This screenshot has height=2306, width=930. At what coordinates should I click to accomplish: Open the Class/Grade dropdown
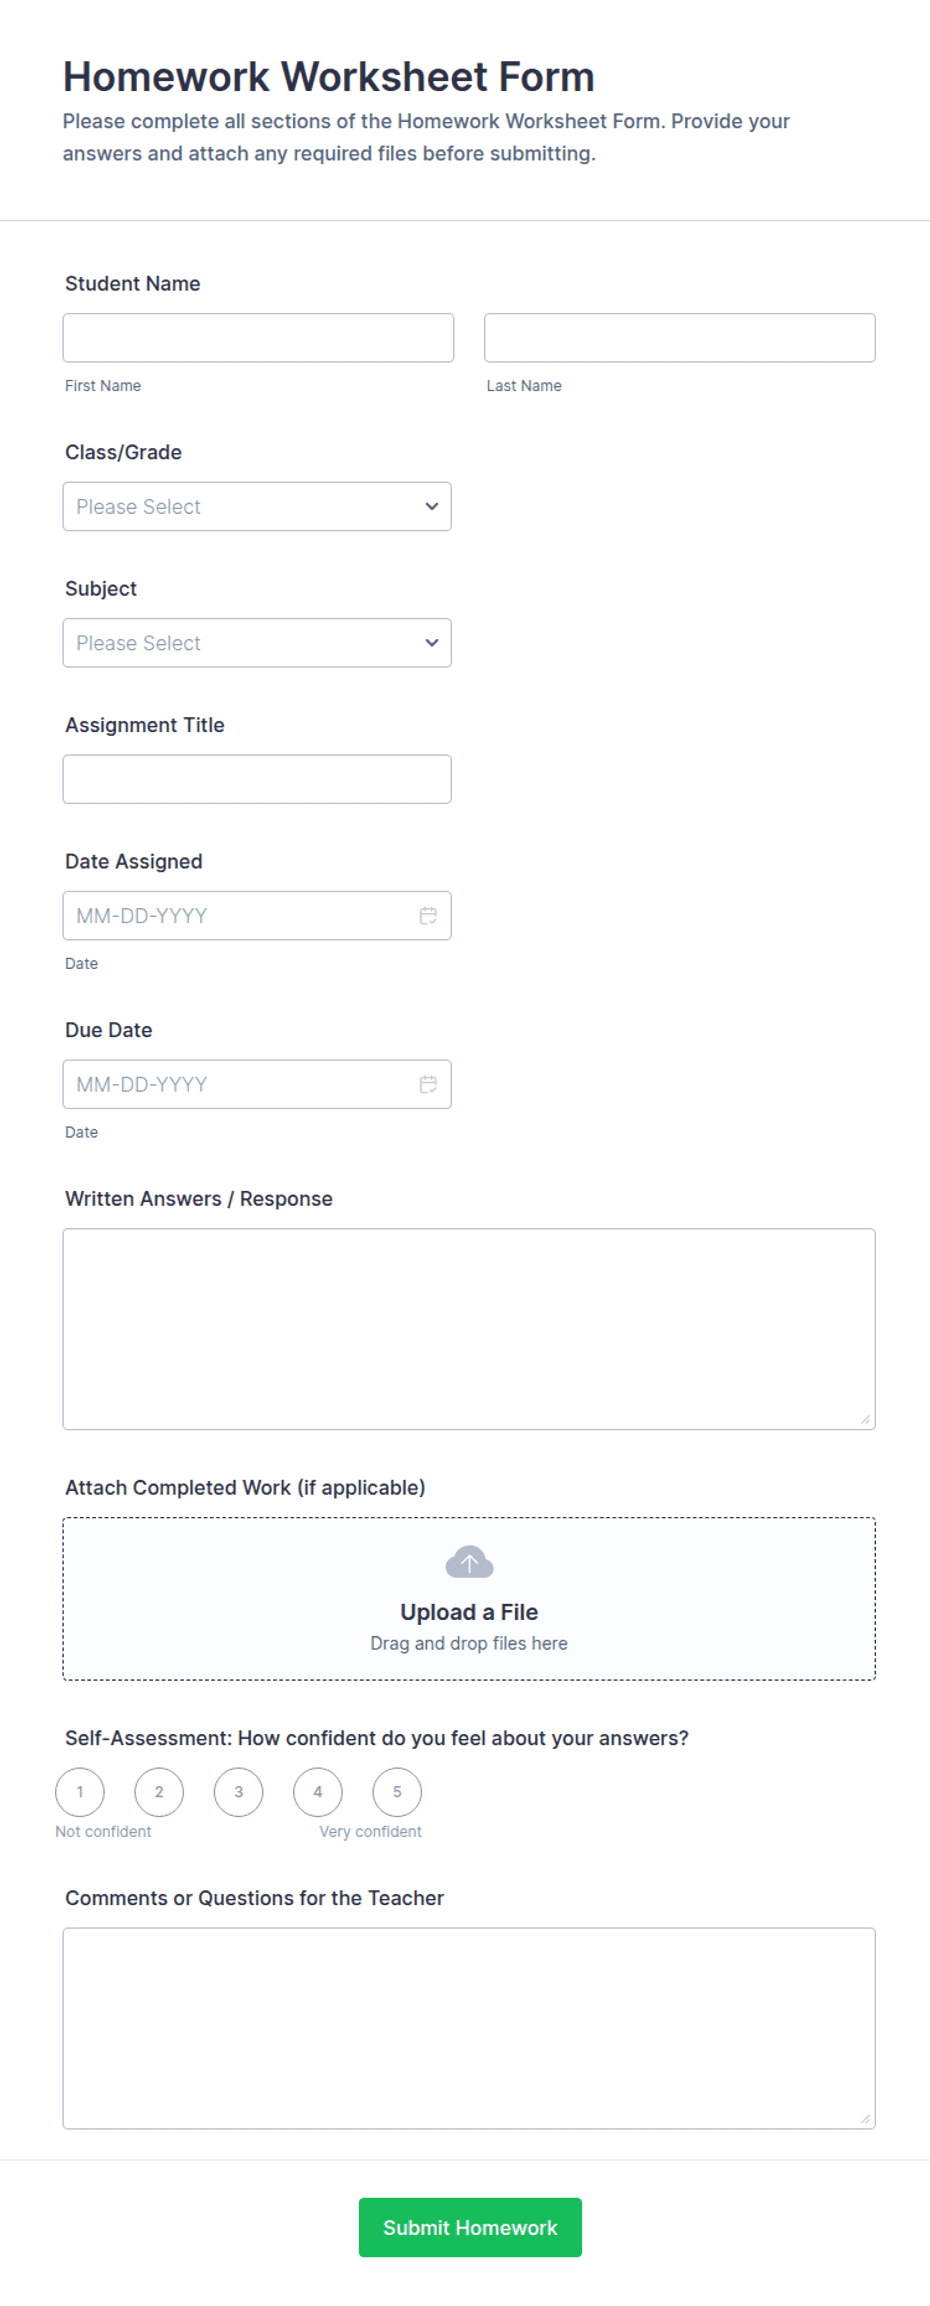click(x=257, y=507)
